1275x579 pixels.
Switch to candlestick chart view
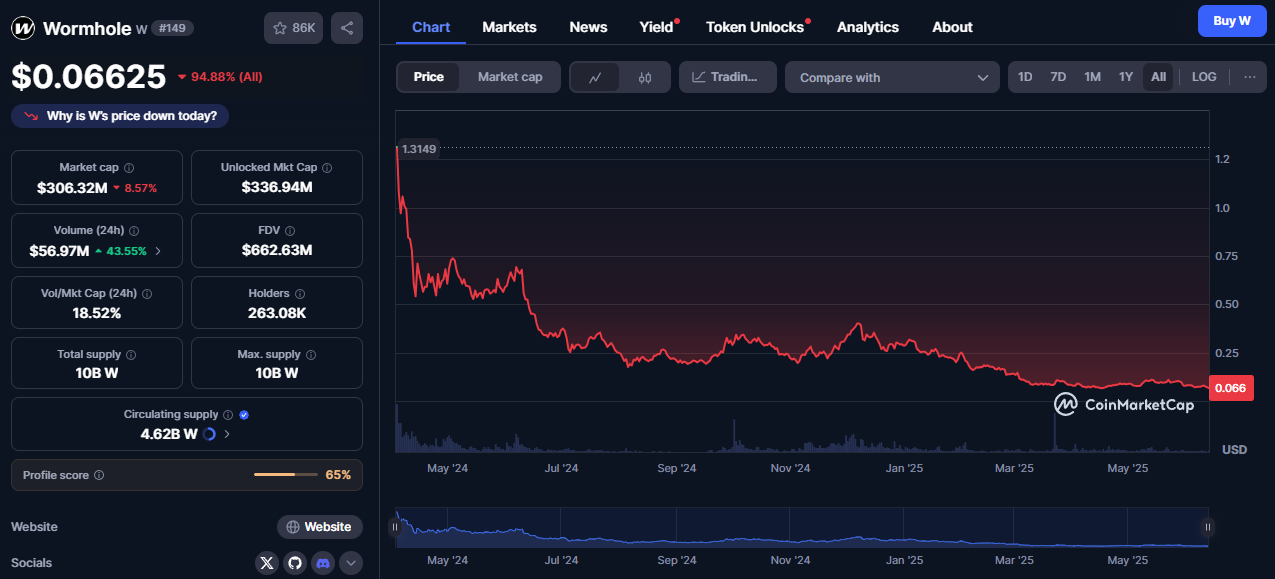pos(645,77)
